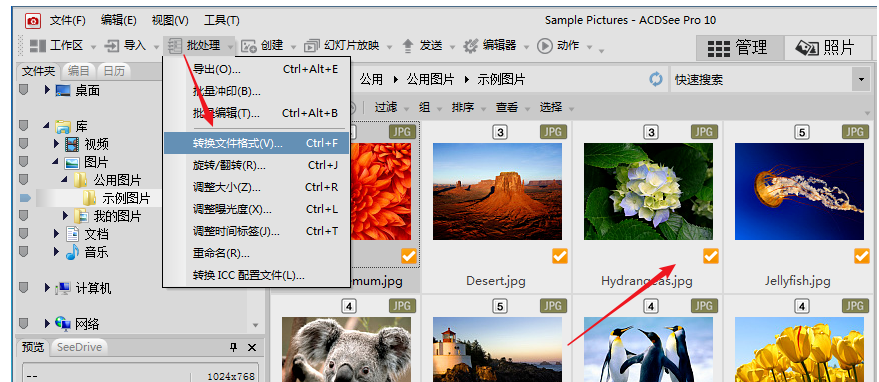The height and width of the screenshot is (382, 879).
Task: Choose 转换文件格式(V)... menu entry
Action: [x=256, y=143]
